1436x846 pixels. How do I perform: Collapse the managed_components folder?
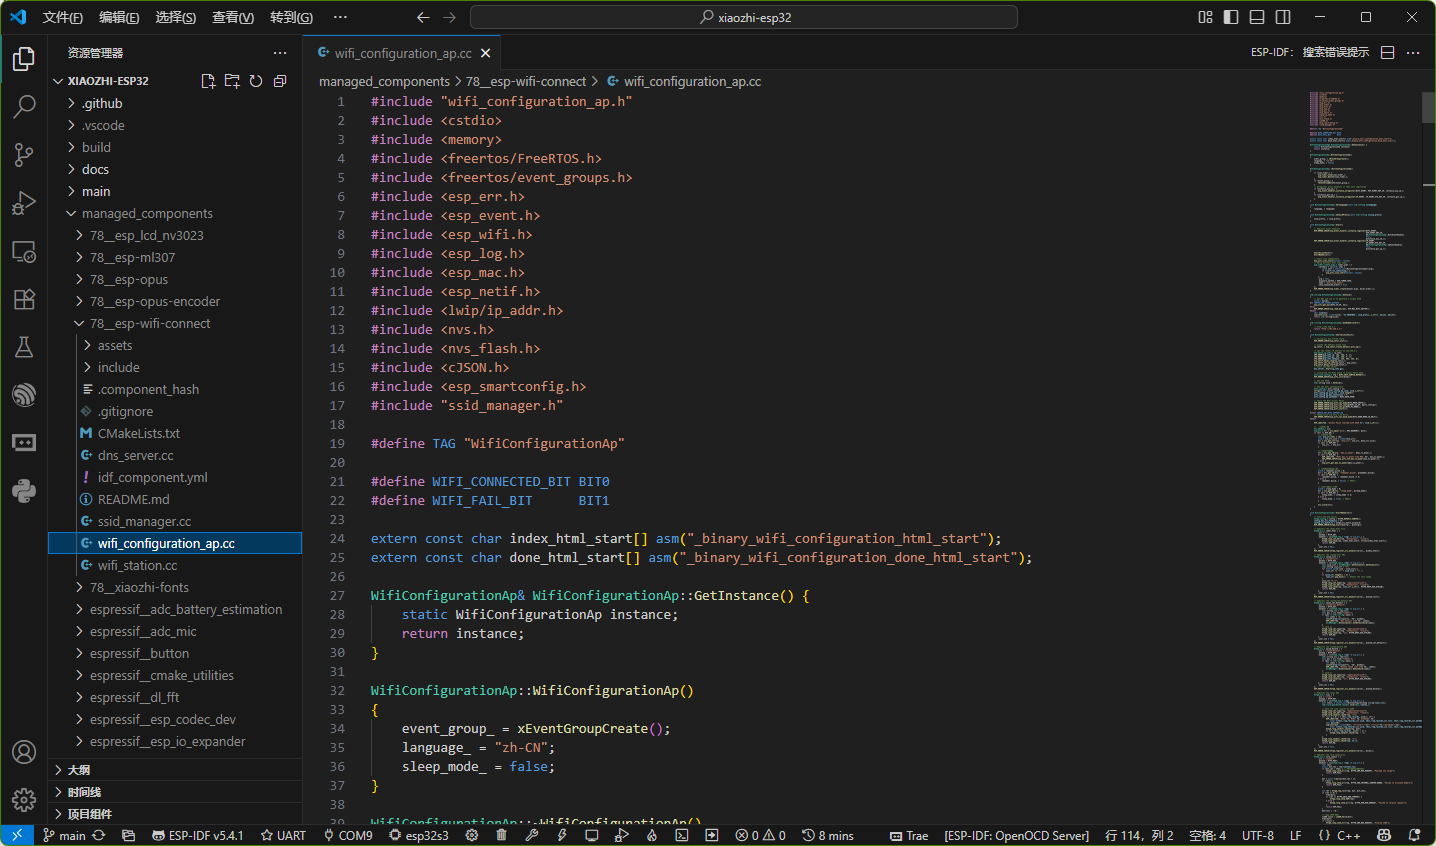point(147,213)
